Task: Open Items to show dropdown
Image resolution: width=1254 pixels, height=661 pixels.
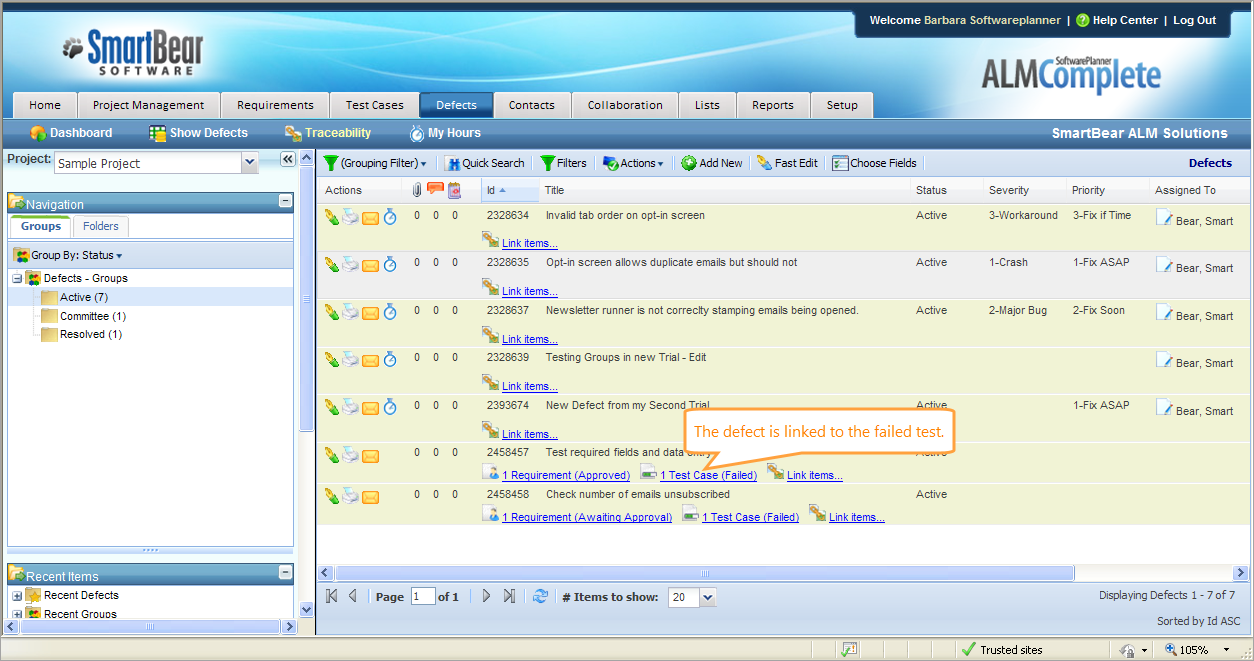Action: (x=708, y=597)
